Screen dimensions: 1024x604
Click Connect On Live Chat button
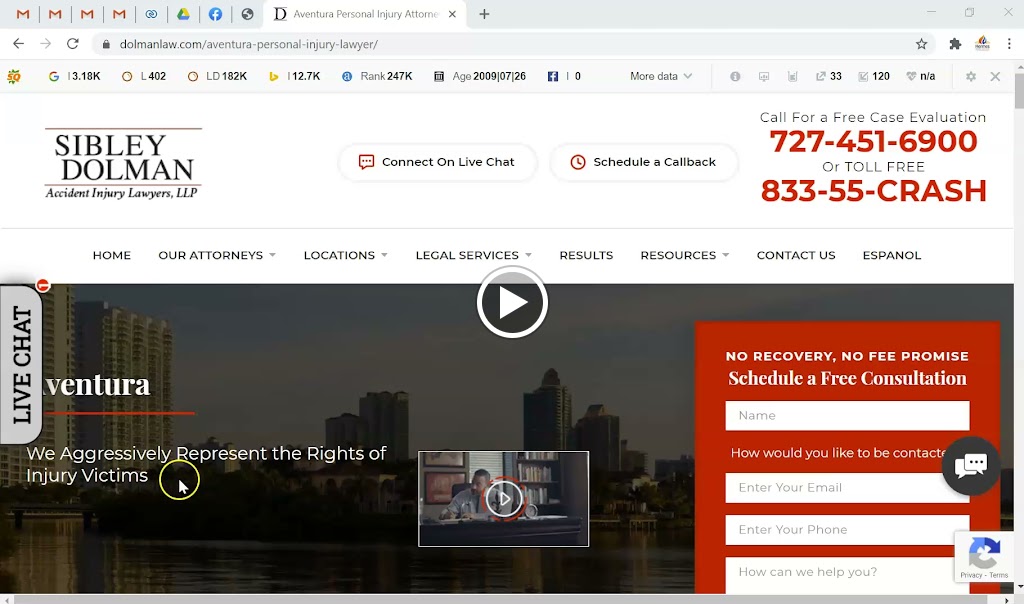(437, 162)
